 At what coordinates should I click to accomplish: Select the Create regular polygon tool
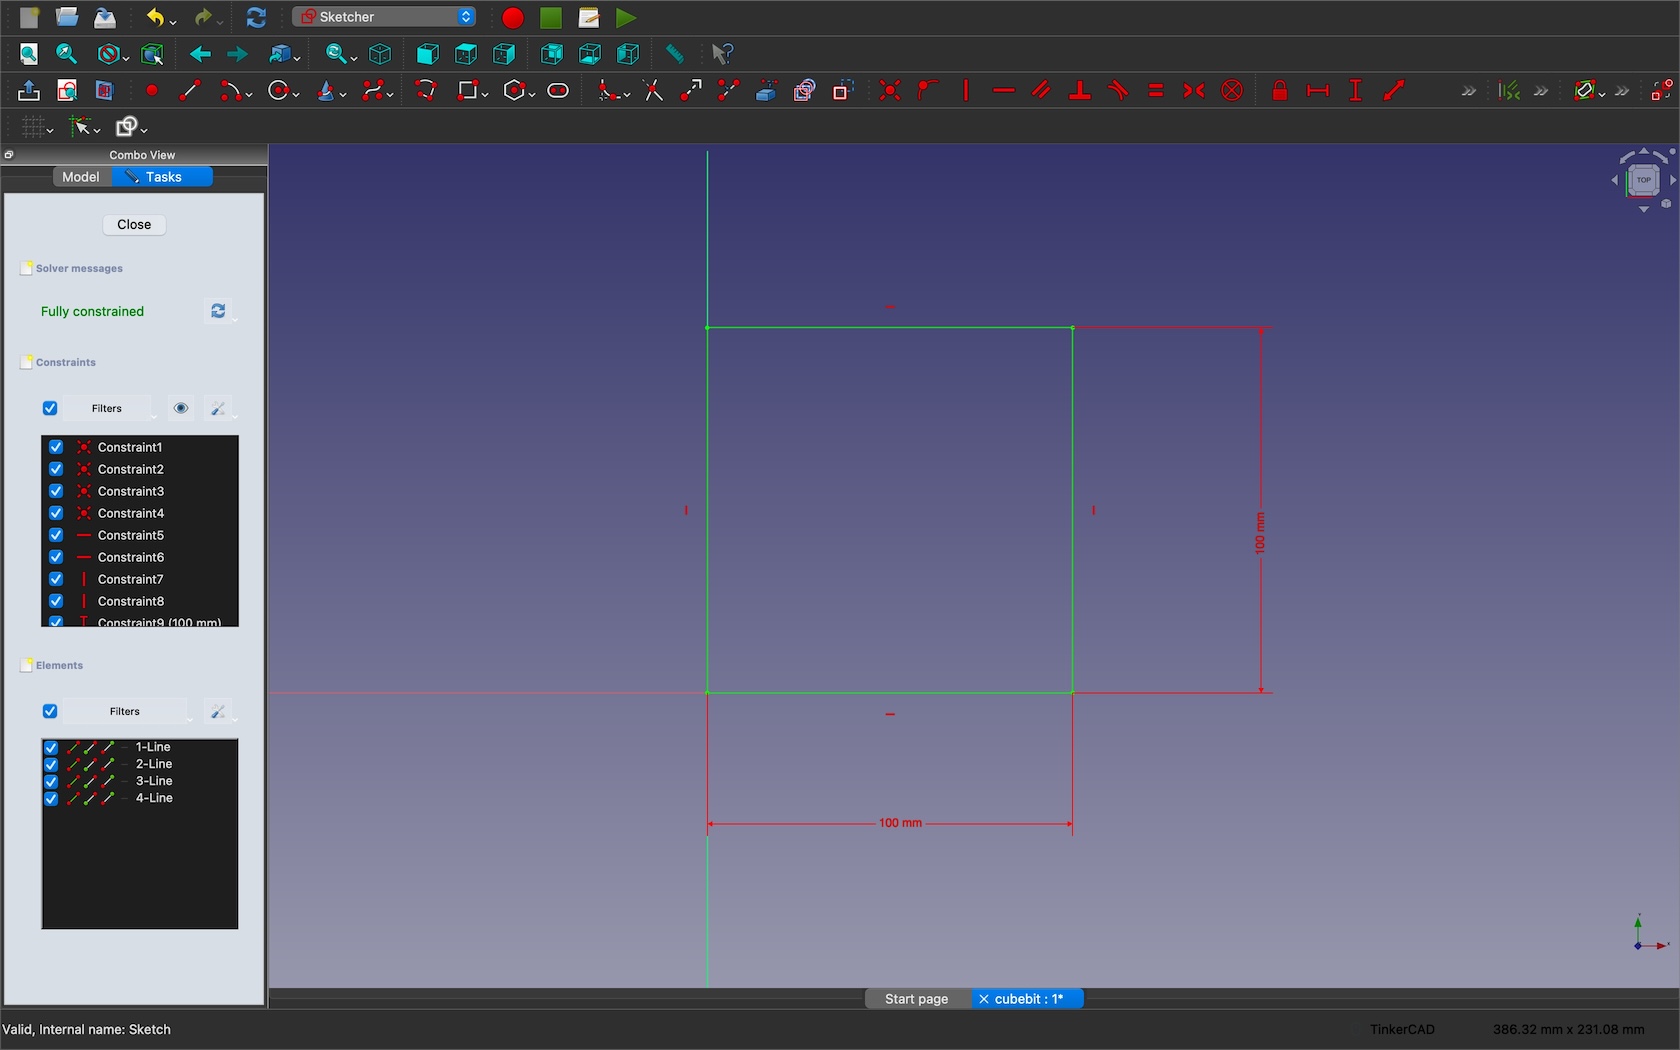(514, 91)
